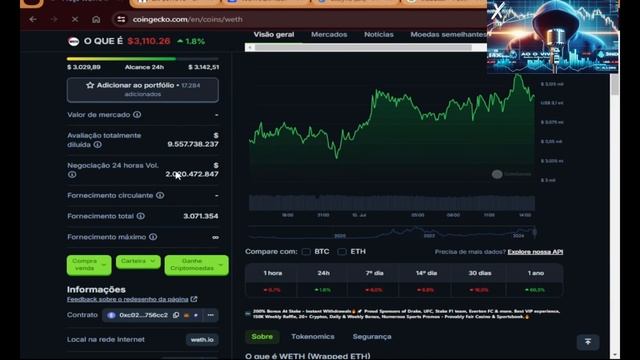Open the browser home page icon

coord(96,19)
